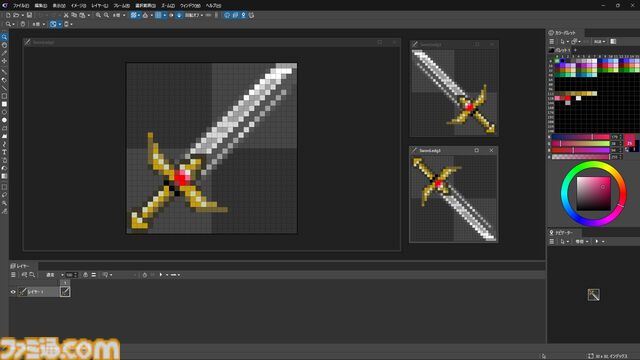Click the Open folder icon
This screenshot has width=640, height=360.
16,15
